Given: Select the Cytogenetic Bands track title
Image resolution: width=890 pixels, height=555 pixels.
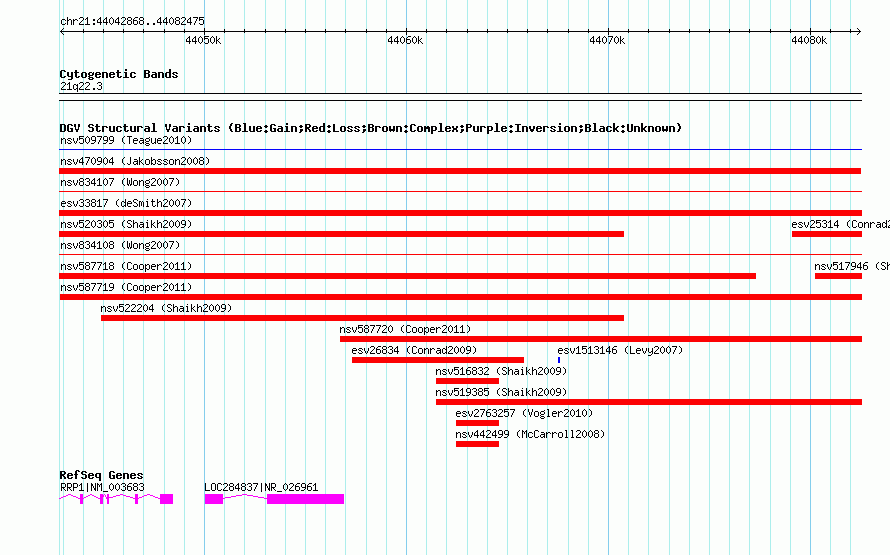Looking at the screenshot, I should click(119, 74).
